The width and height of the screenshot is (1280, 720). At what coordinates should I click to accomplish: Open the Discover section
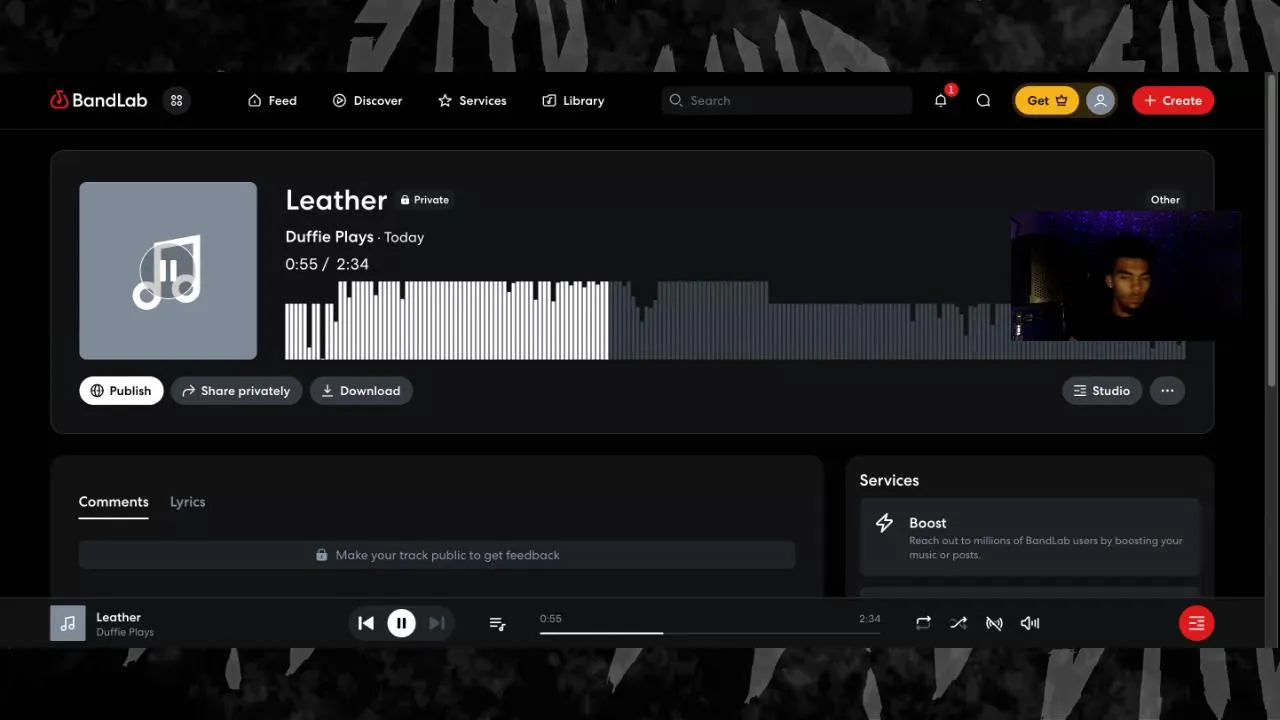point(367,100)
